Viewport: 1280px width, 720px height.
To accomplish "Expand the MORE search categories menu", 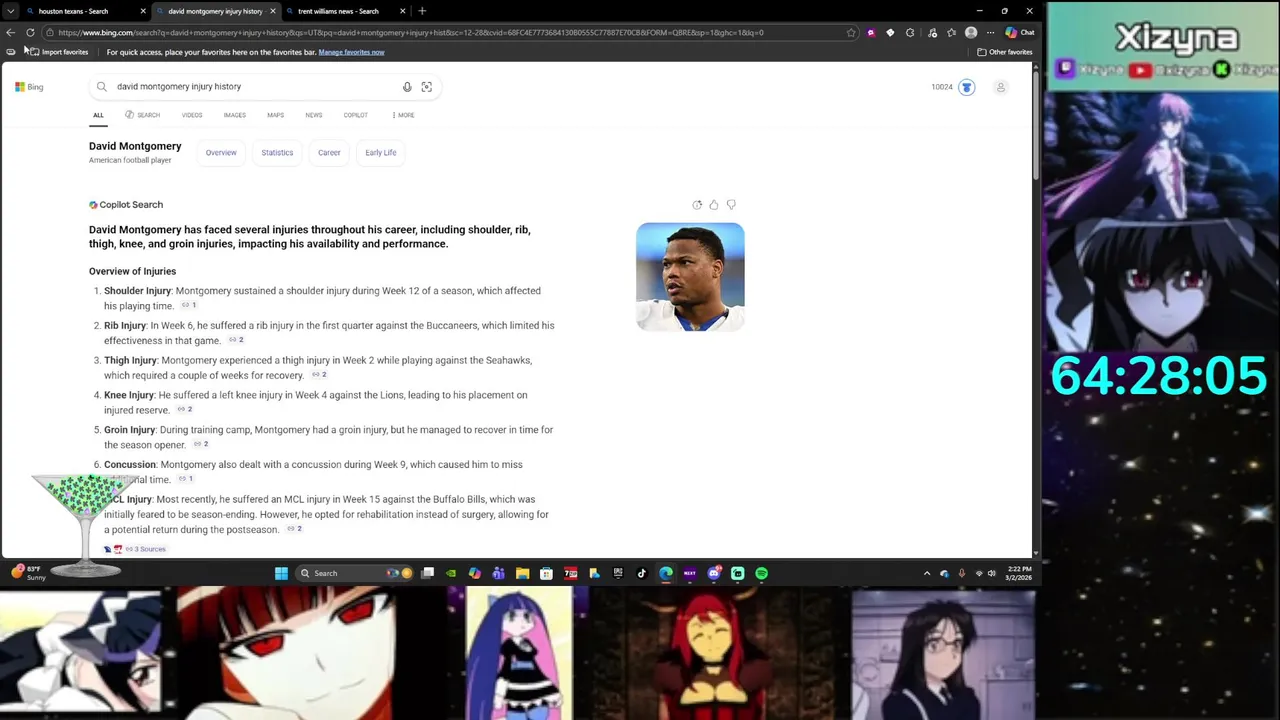I will (x=403, y=115).
